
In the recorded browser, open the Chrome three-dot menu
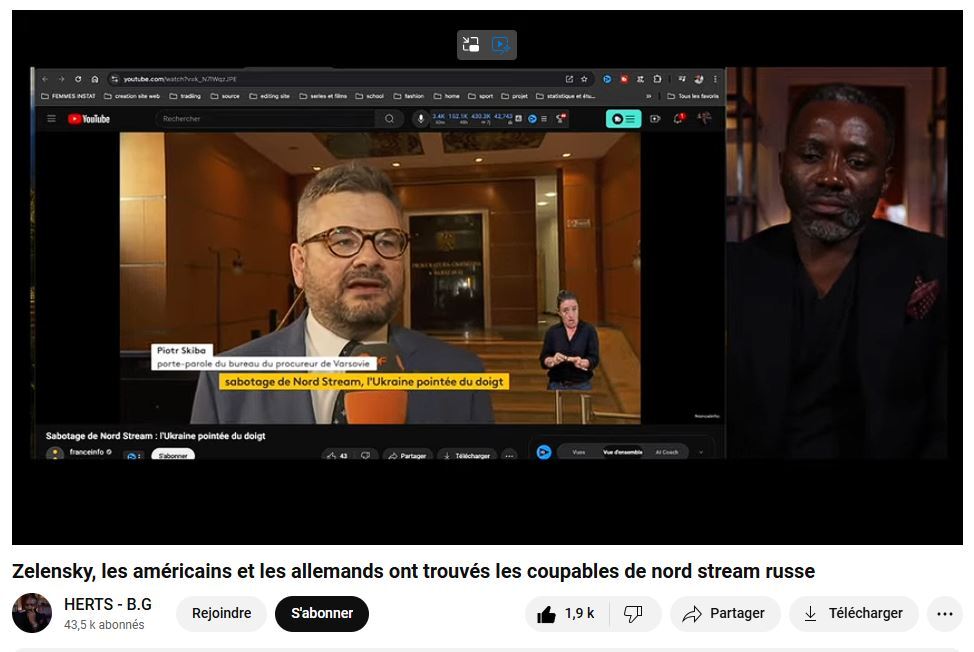(715, 79)
